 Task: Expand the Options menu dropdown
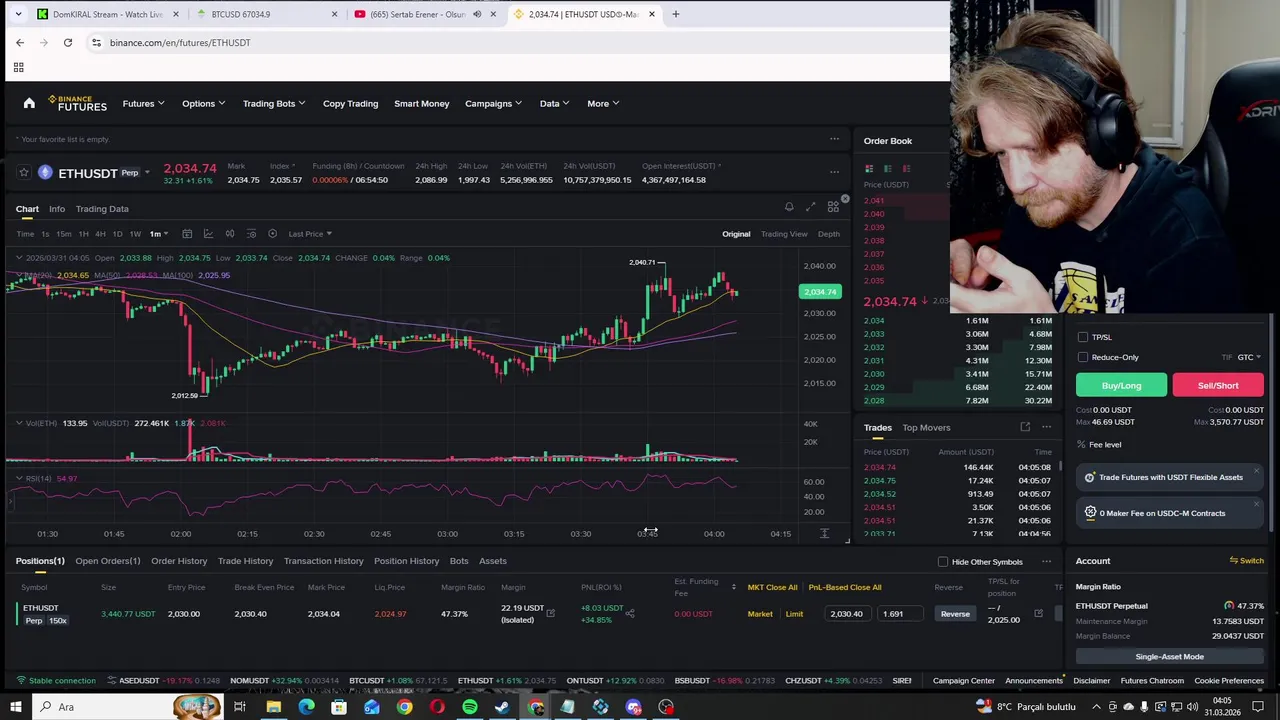coord(203,104)
